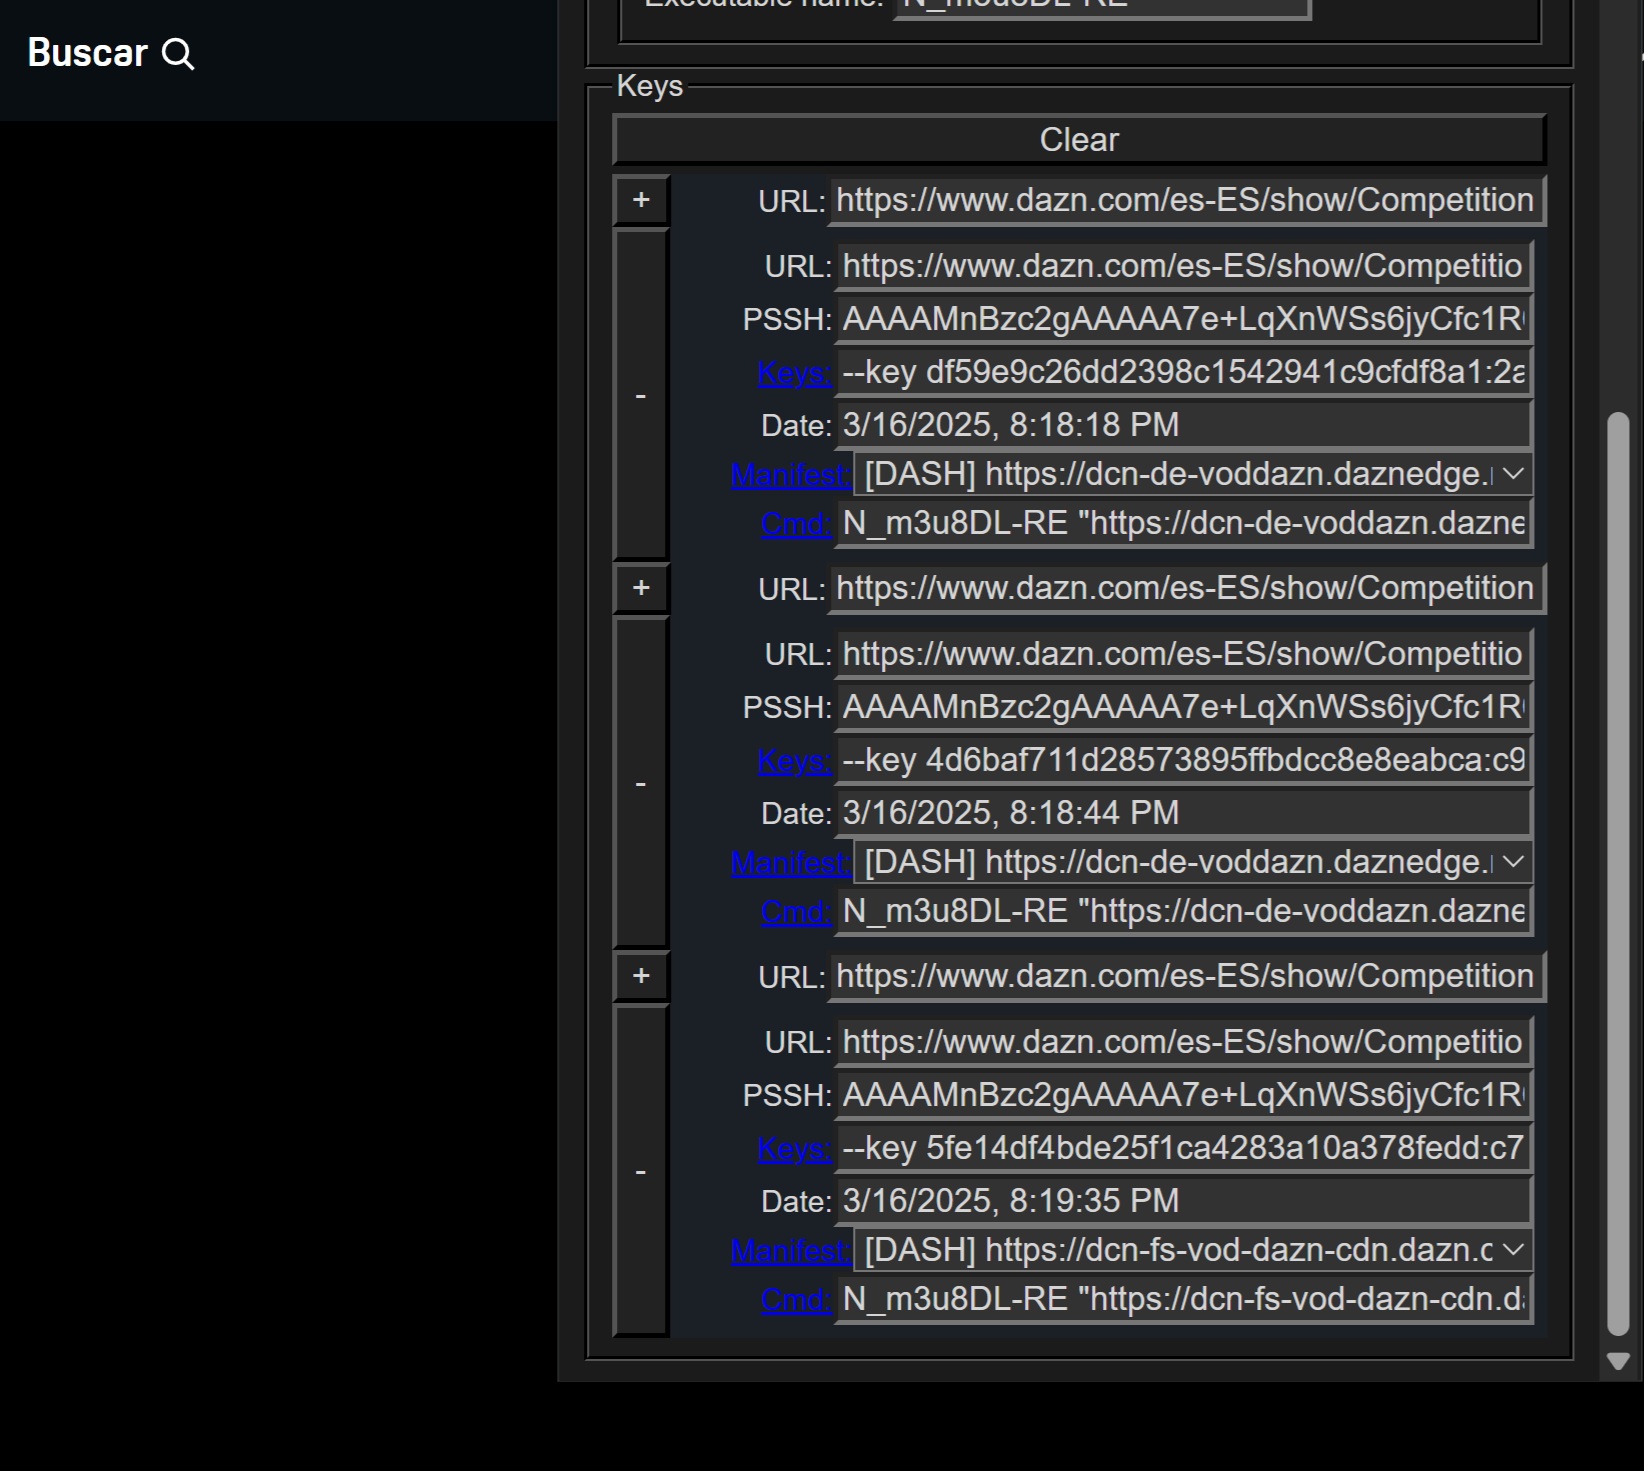Expand the + row above the 8:18:44 PM entry

pos(641,588)
